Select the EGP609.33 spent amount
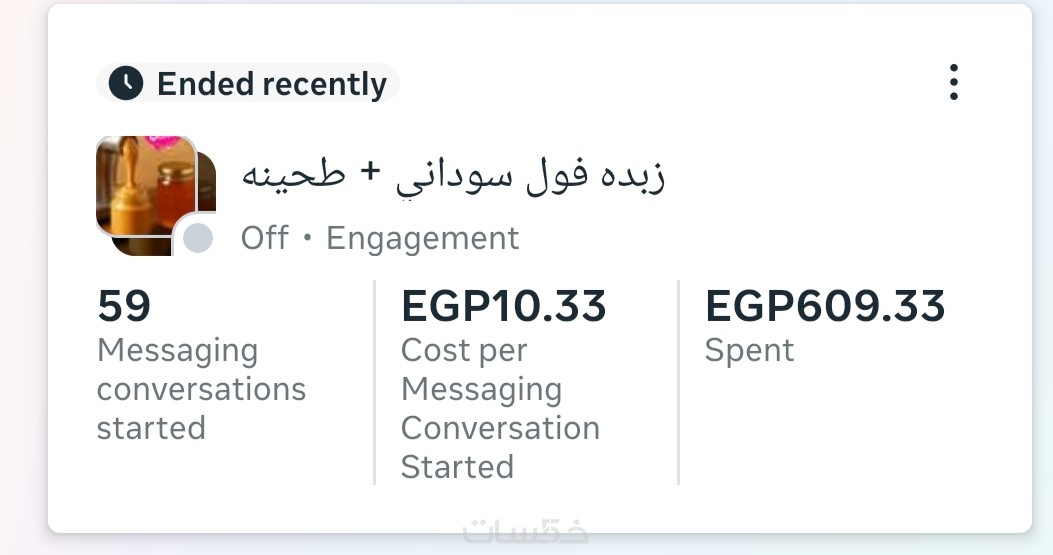This screenshot has height=555, width=1053. 825,306
